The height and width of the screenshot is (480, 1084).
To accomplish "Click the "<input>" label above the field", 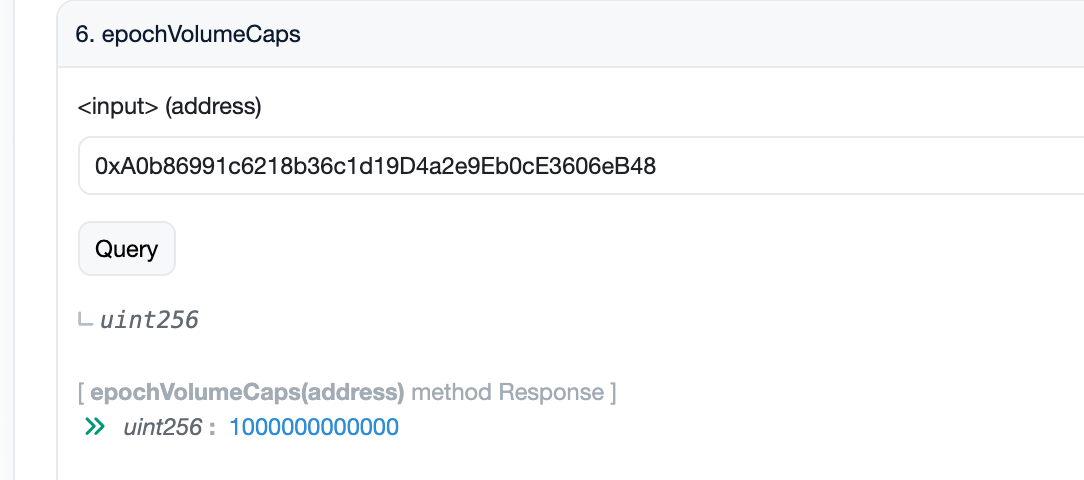I will (x=118, y=107).
